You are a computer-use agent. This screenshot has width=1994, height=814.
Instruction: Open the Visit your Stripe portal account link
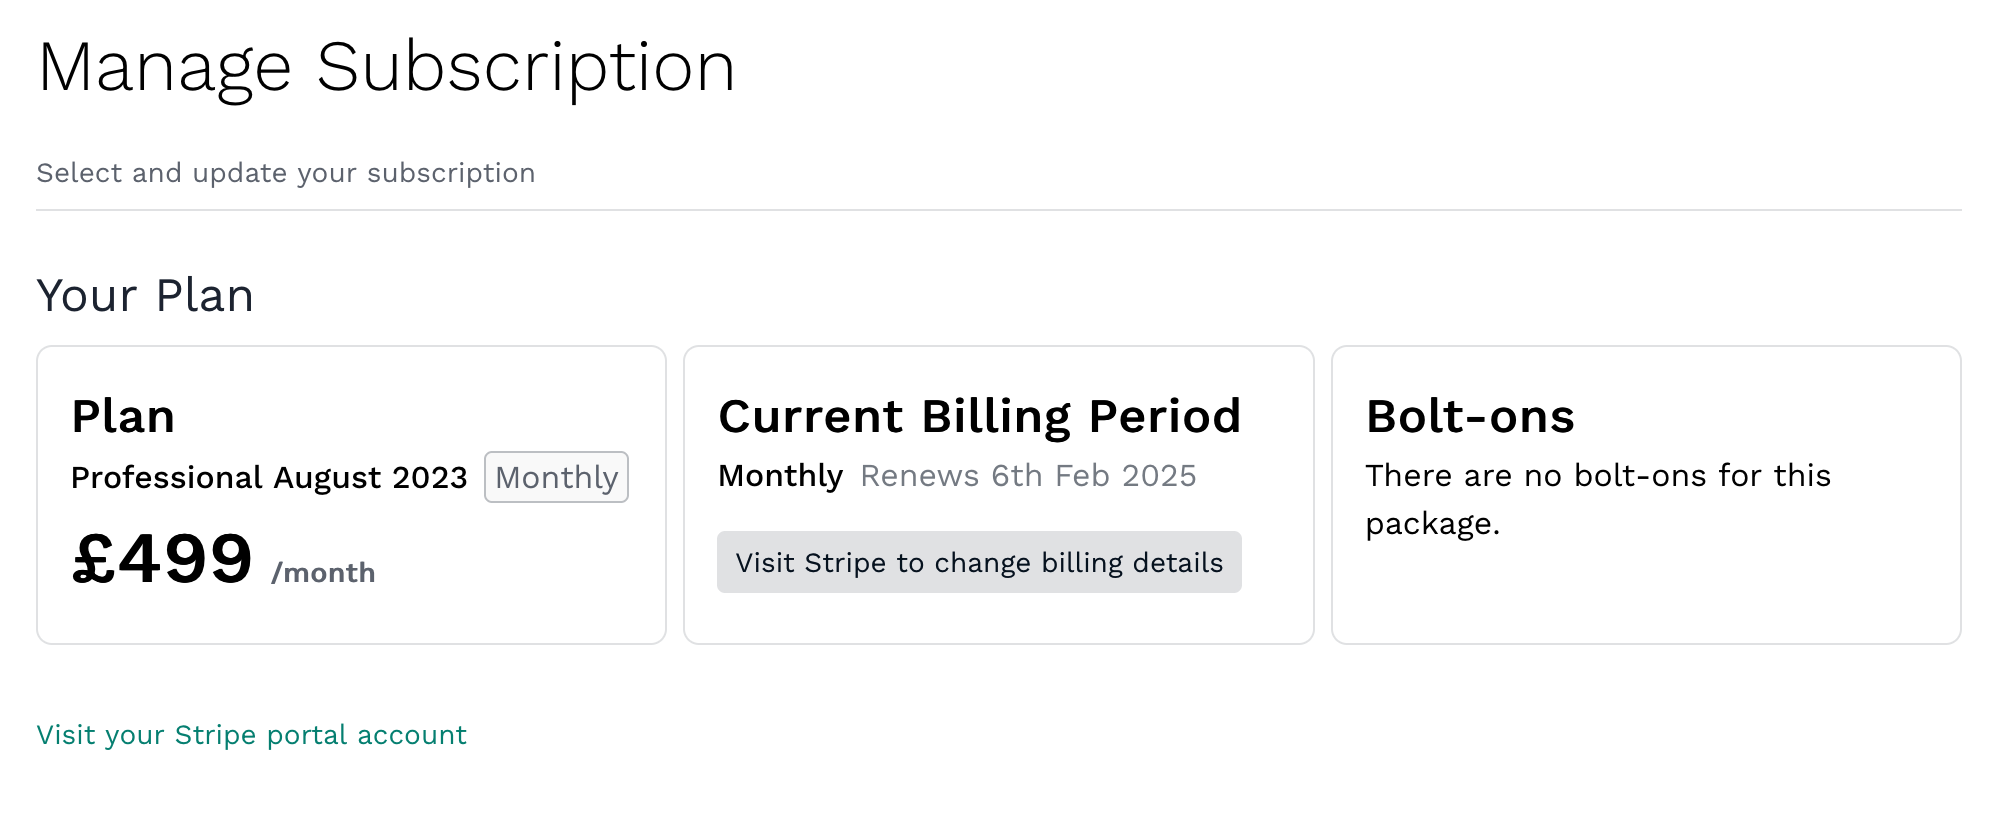[251, 735]
